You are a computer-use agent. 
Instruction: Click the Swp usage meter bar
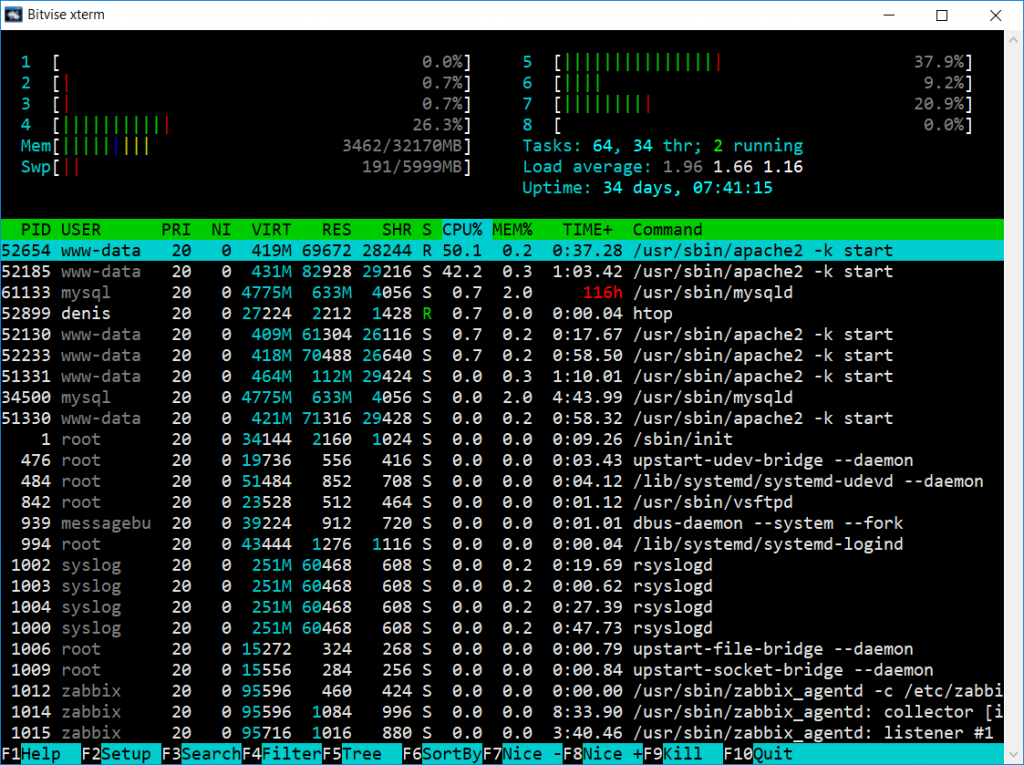click(262, 167)
